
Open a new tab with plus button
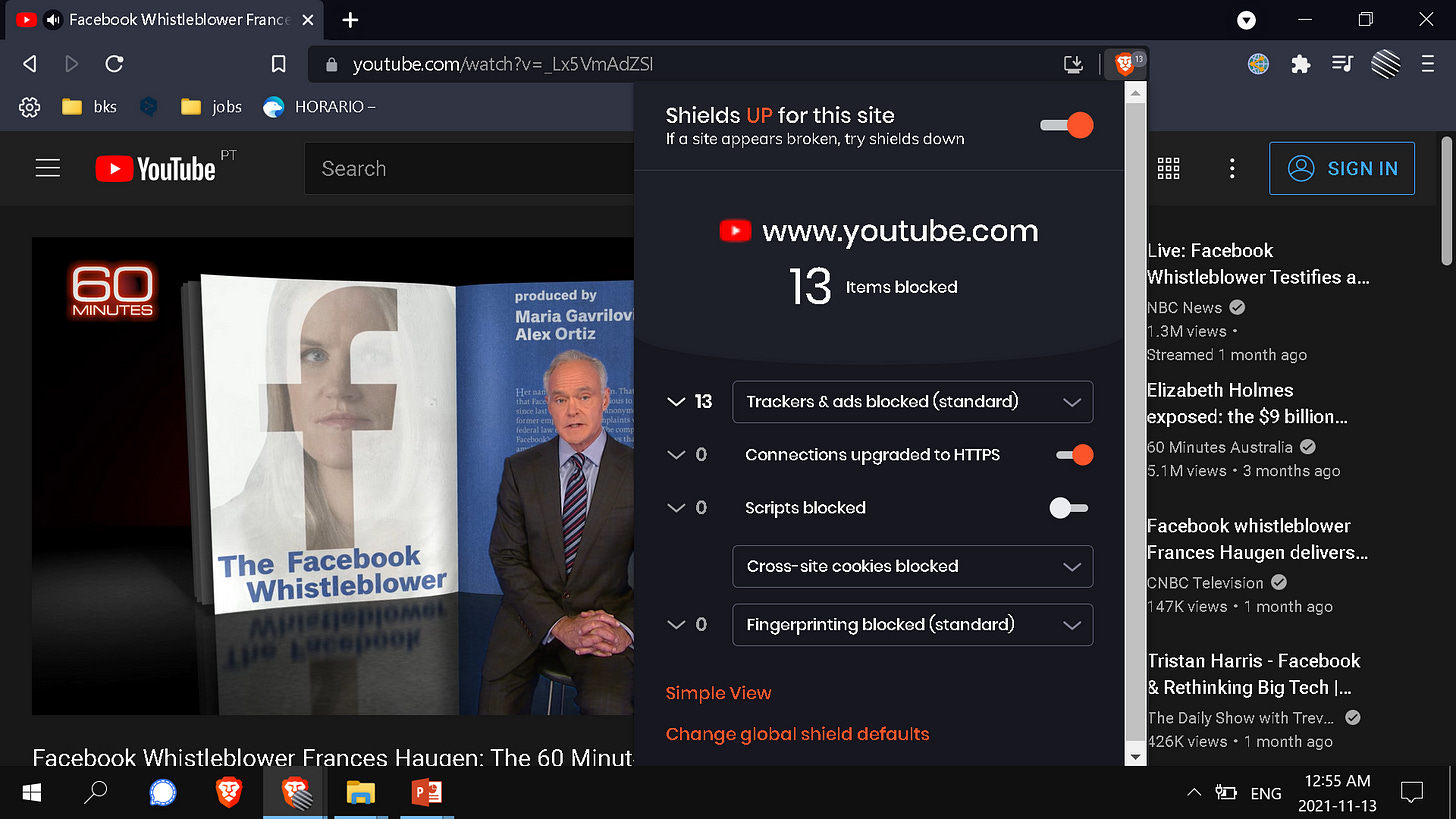[350, 19]
